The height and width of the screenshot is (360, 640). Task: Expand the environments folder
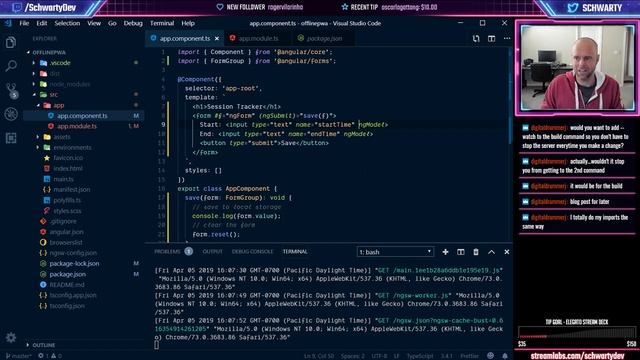click(72, 147)
